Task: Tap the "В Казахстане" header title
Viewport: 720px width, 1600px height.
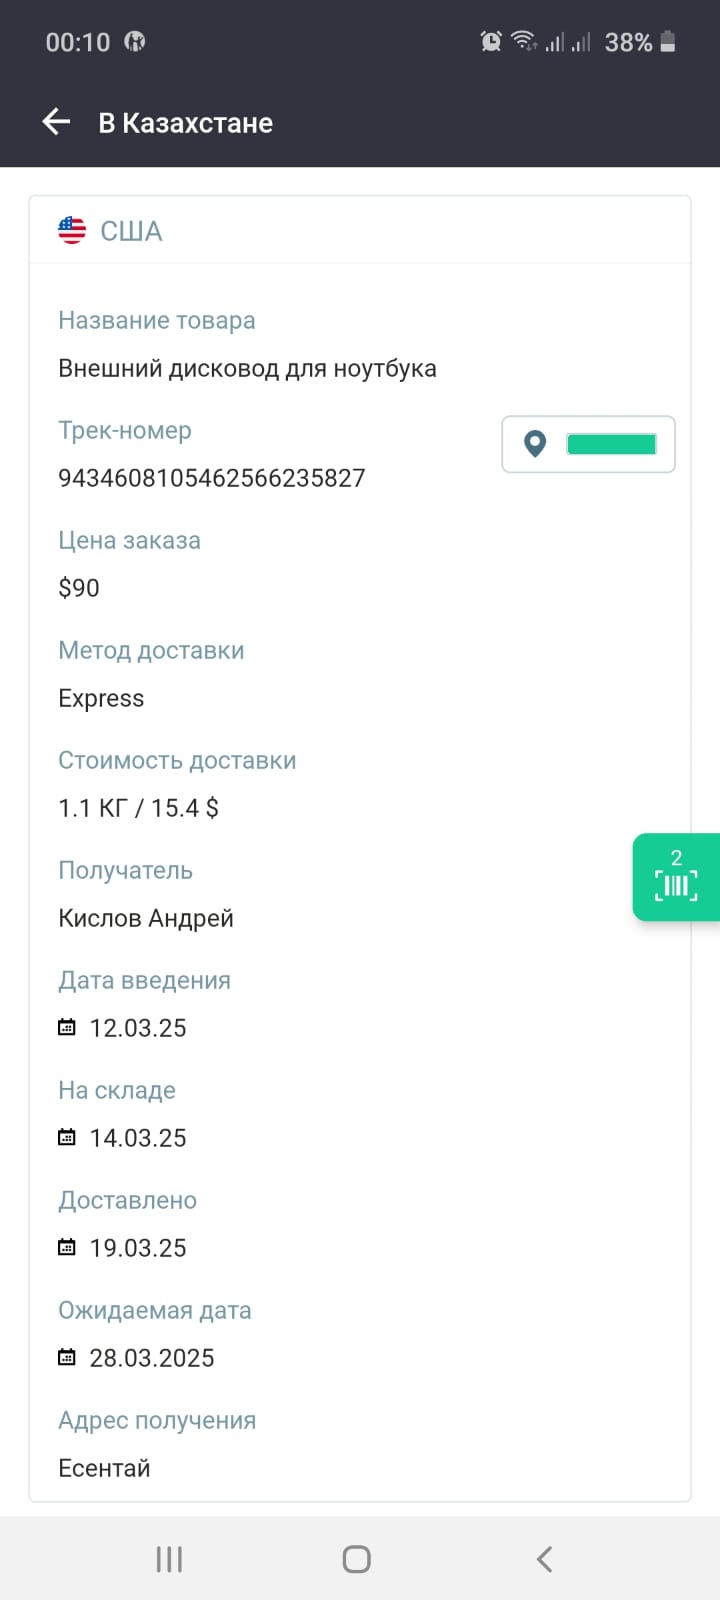Action: click(x=186, y=123)
